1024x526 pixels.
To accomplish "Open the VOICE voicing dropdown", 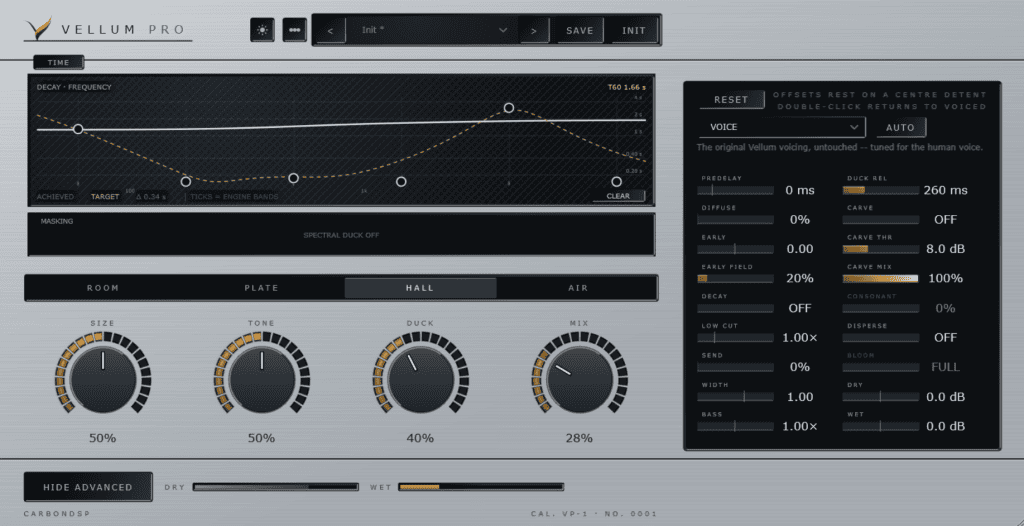I will point(782,127).
